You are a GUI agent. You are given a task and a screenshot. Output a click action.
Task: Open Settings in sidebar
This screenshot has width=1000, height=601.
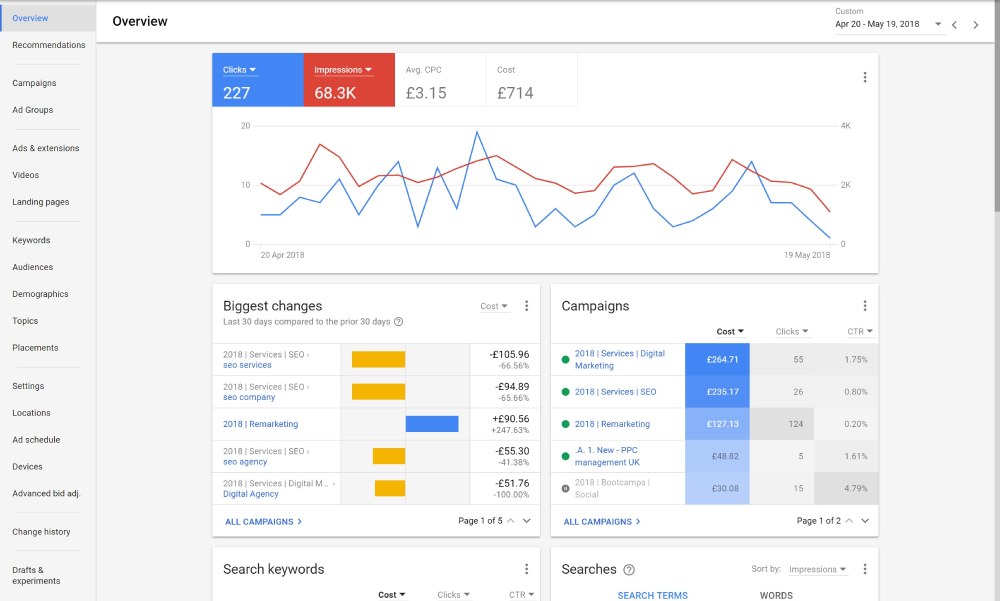point(28,387)
